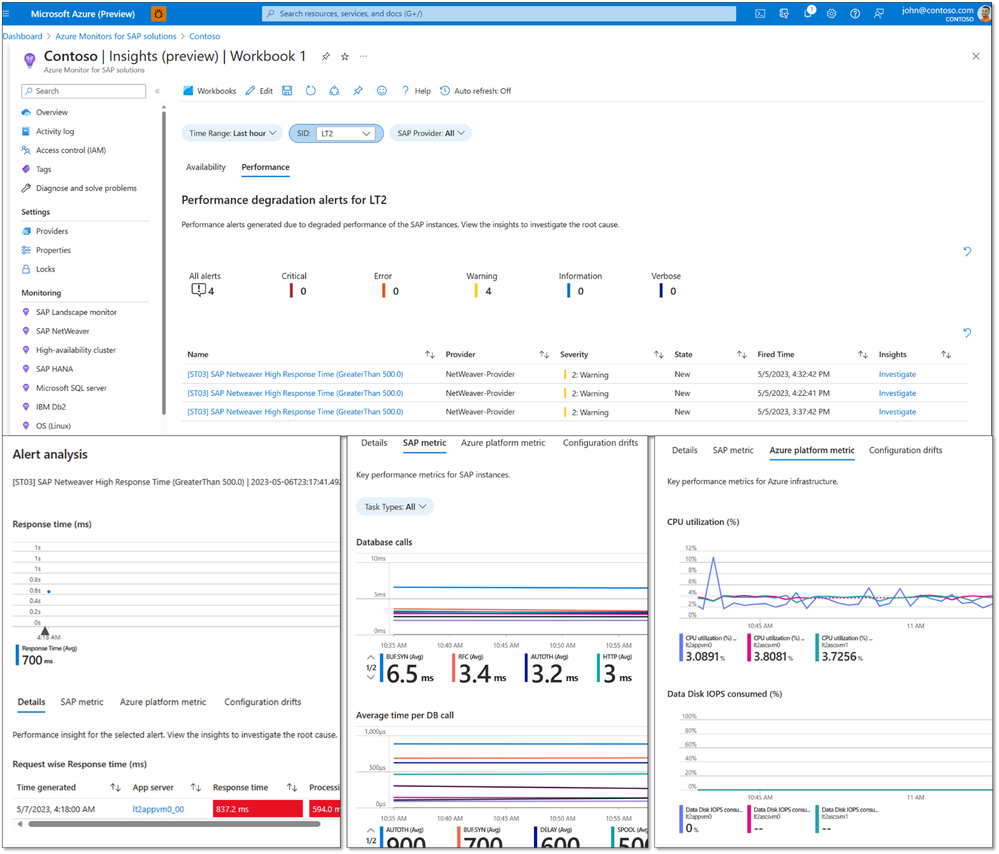Reset alert summary with the undo icon
999x854 pixels.
coord(967,251)
